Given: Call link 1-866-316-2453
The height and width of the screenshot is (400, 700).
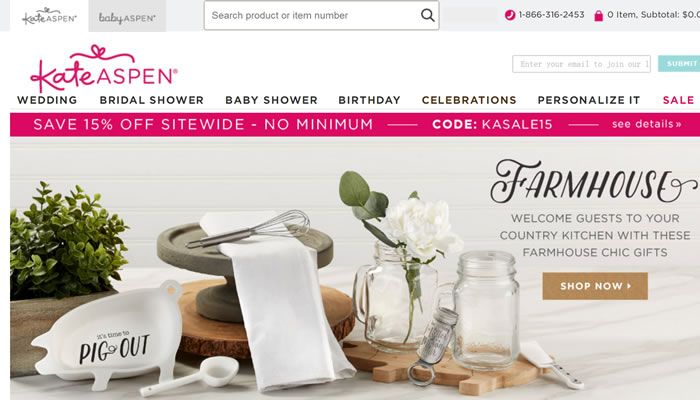Looking at the screenshot, I should (x=551, y=15).
